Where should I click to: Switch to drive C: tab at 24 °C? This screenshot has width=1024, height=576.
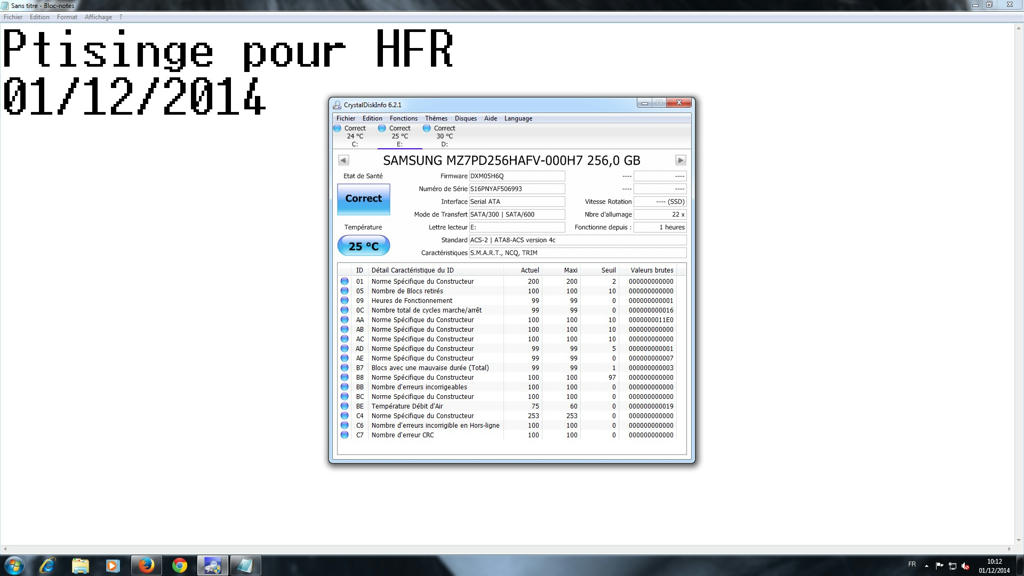[x=355, y=136]
